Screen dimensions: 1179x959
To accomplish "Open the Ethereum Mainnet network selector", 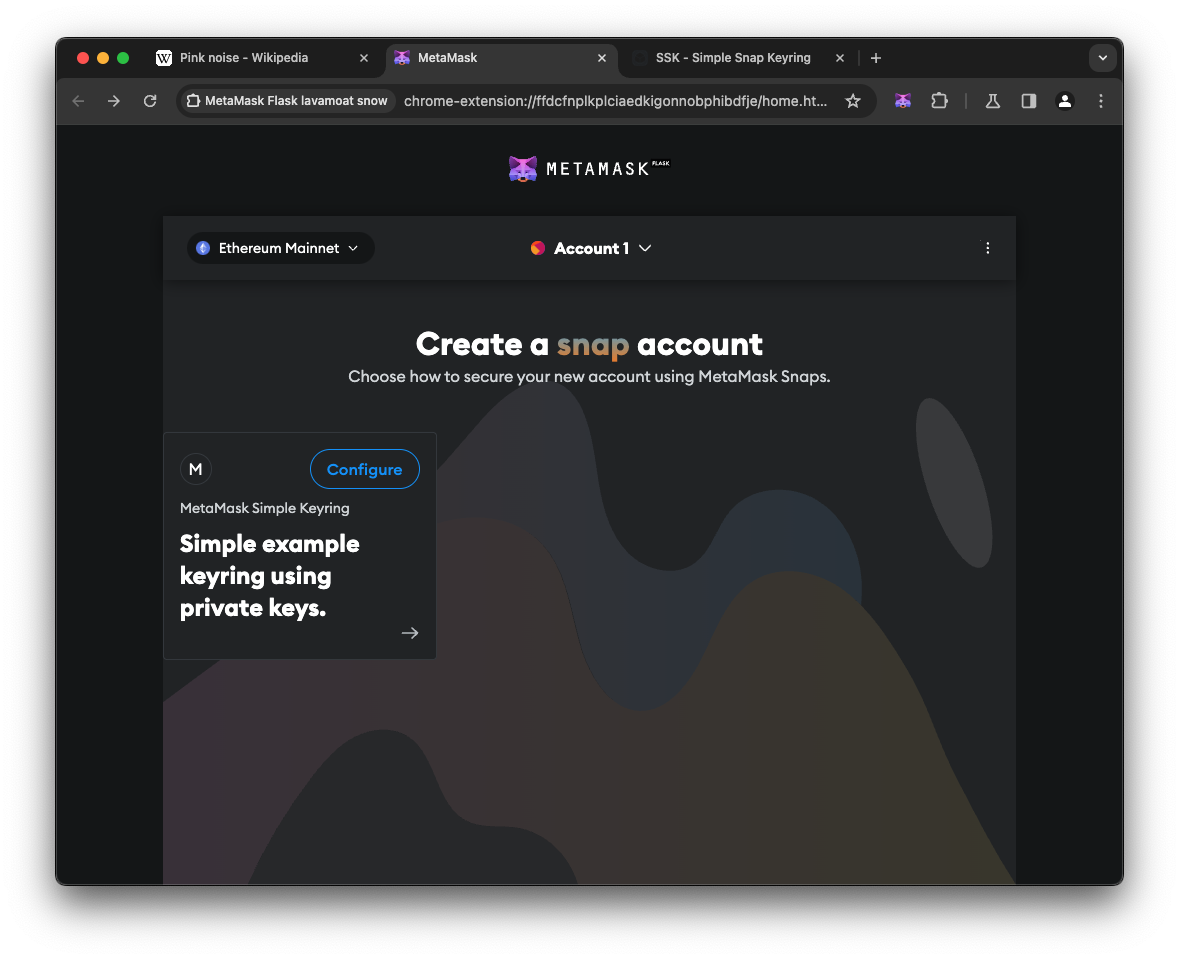I will click(x=280, y=248).
